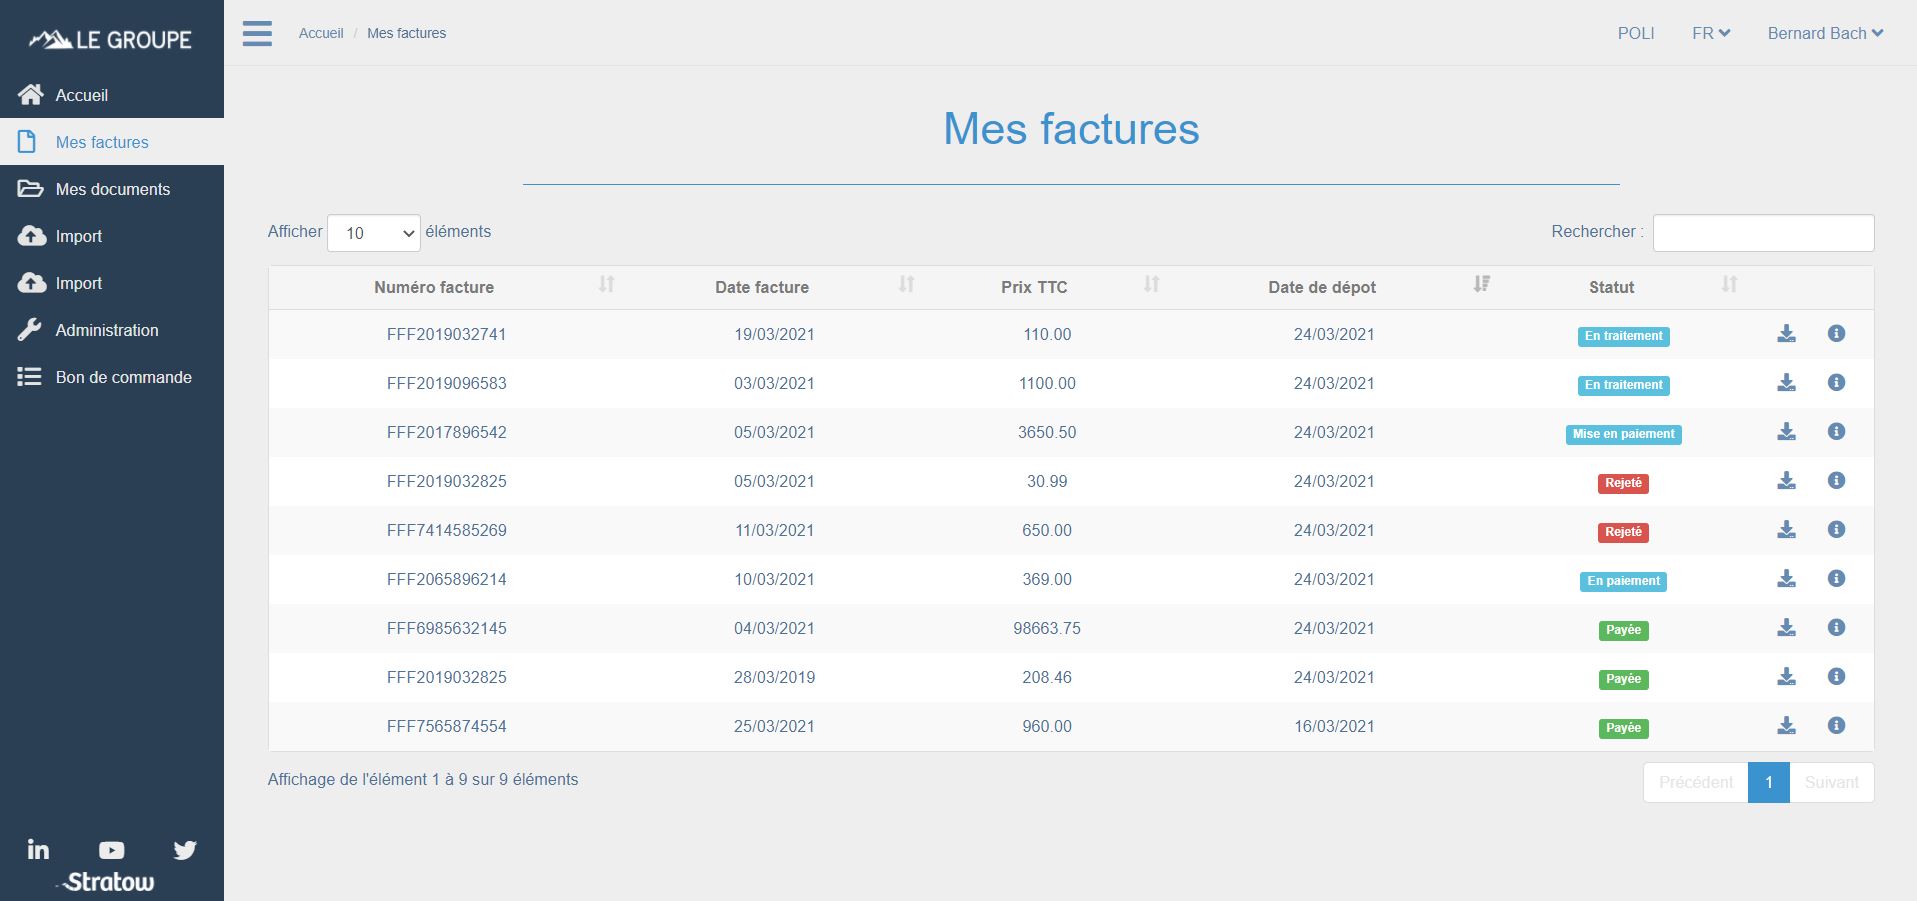The image size is (1917, 901).
Task: Click the 11/03/2021 invoice date cell
Action: click(x=774, y=530)
